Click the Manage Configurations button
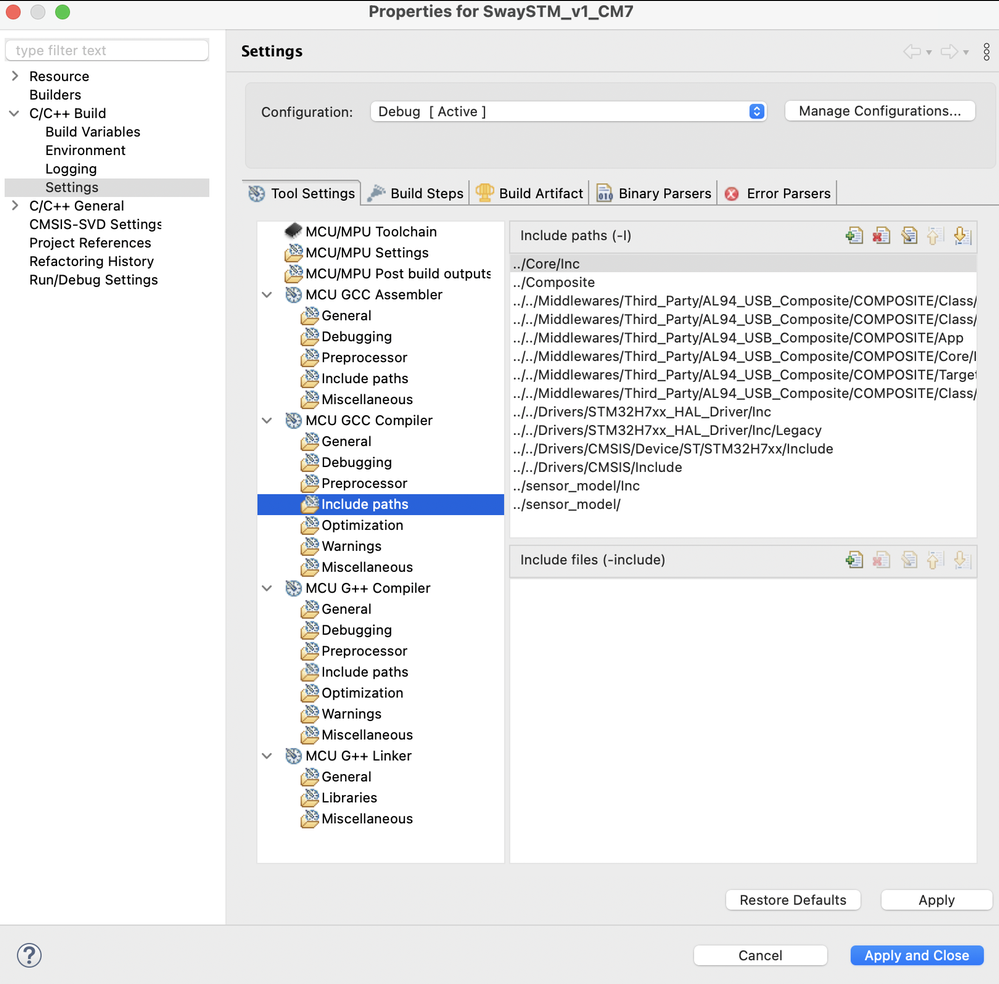999x984 pixels. click(x=879, y=111)
